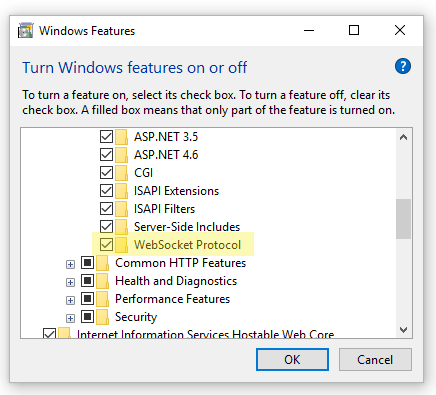This screenshot has height=395, width=436.
Task: Cancel the Windows Features dialog
Action: (375, 360)
